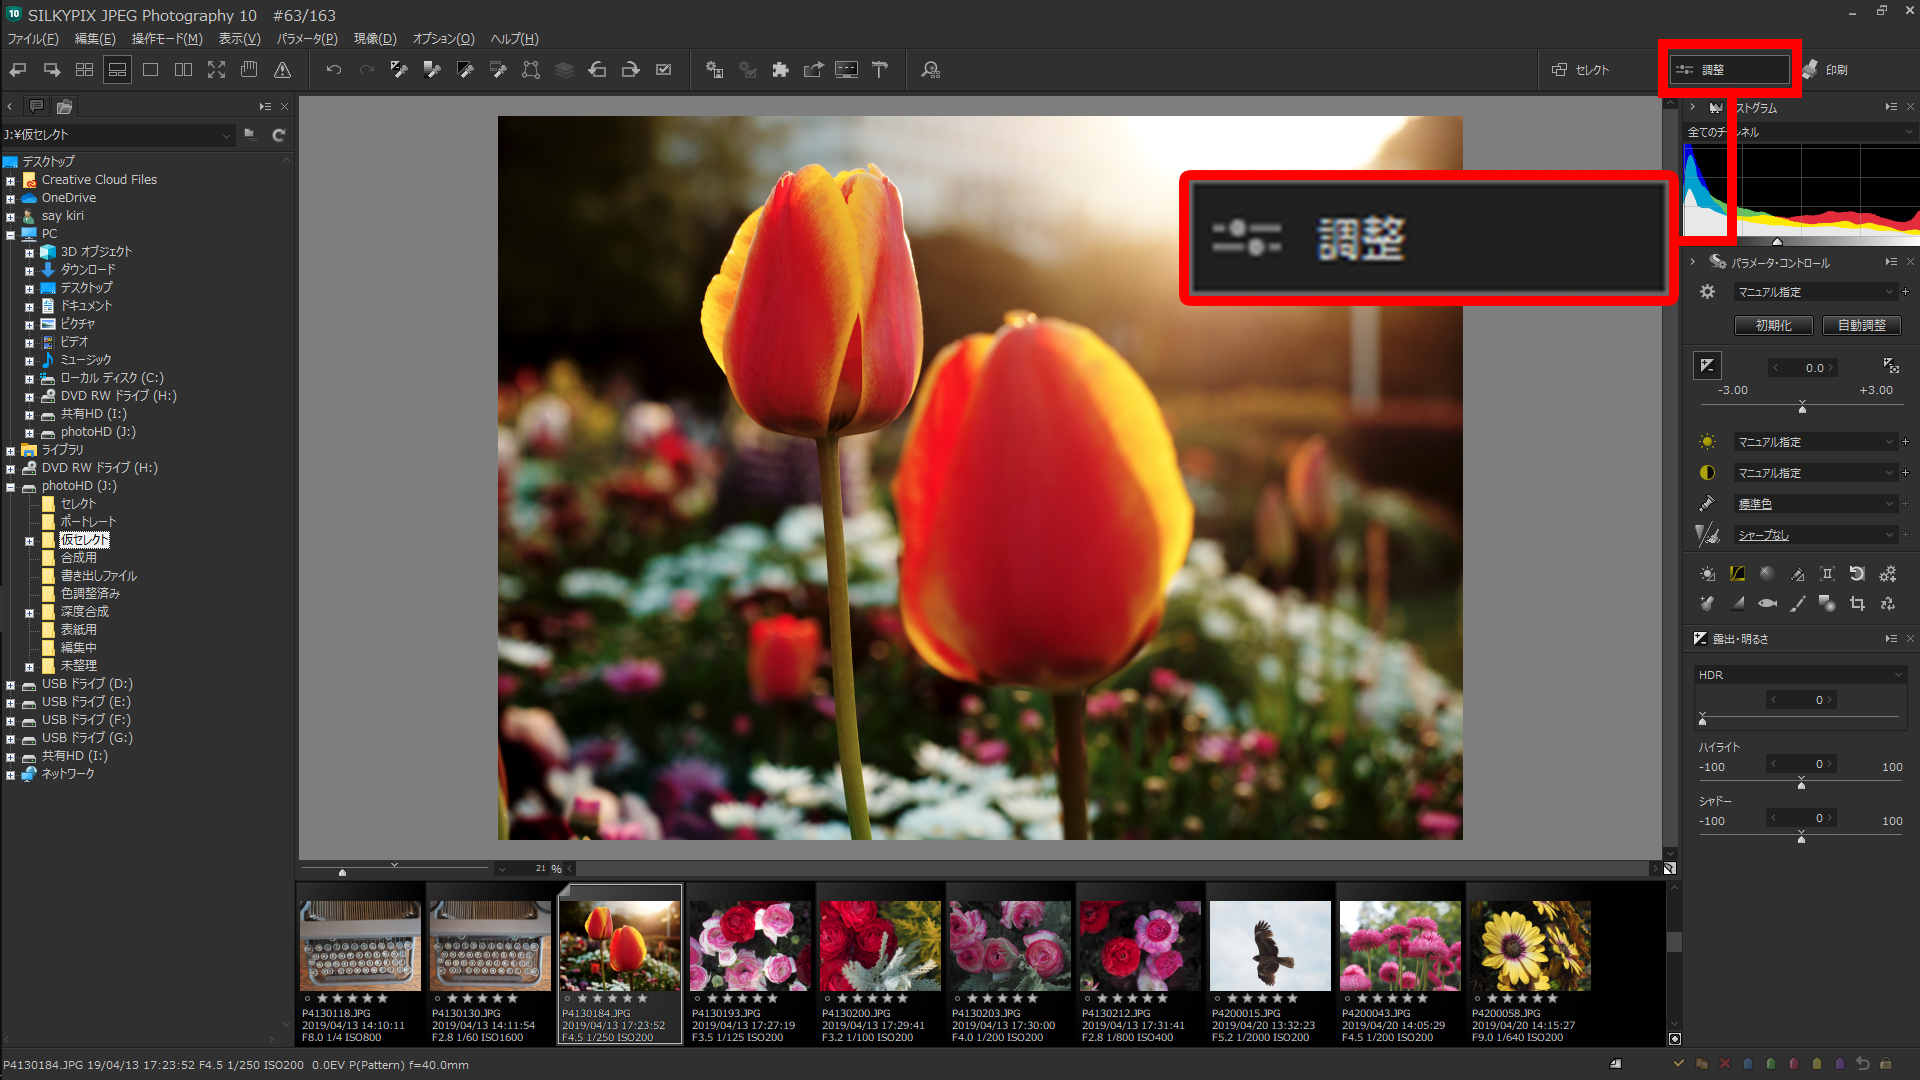The width and height of the screenshot is (1920, 1080).
Task: Toggle the highlight warning triangle icon
Action: click(283, 70)
